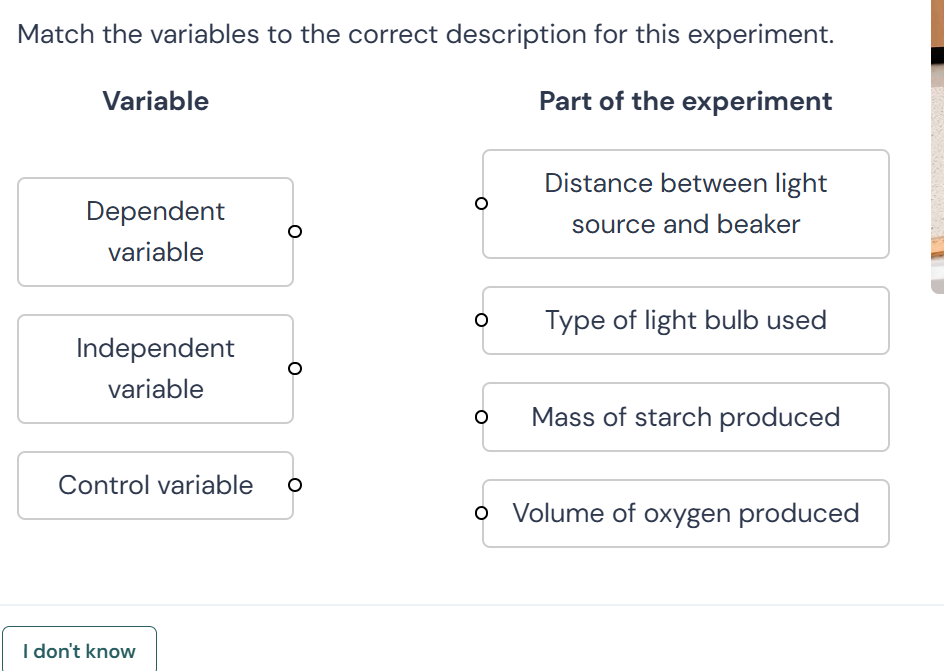Select the connector dot beside Independent variable

click(x=295, y=369)
